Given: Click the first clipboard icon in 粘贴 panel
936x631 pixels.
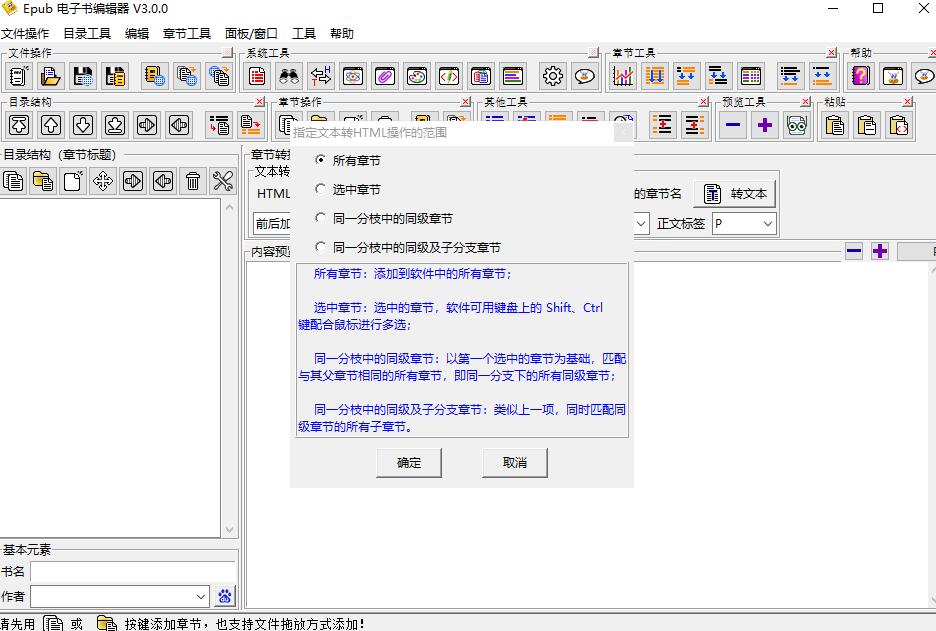Looking at the screenshot, I should point(834,125).
